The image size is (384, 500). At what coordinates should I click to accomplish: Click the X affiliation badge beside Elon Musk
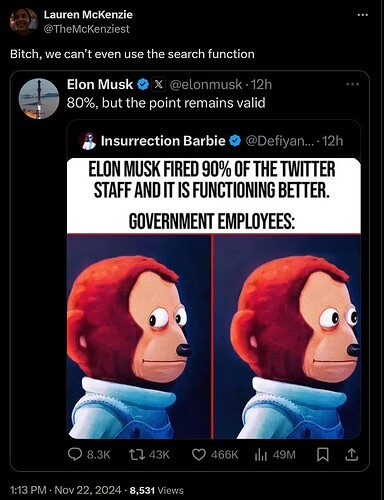159,84
